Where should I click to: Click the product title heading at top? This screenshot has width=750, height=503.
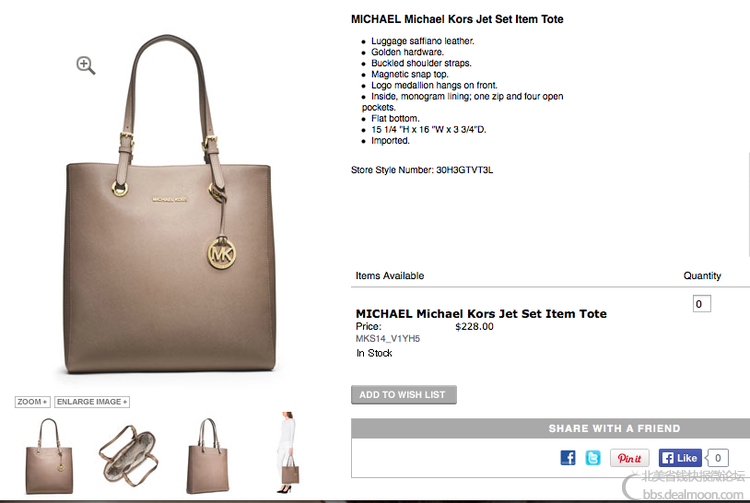[457, 19]
